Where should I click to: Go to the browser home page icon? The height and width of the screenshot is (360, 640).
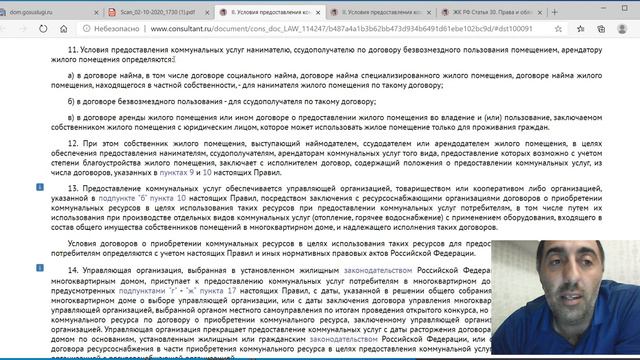coord(64,29)
